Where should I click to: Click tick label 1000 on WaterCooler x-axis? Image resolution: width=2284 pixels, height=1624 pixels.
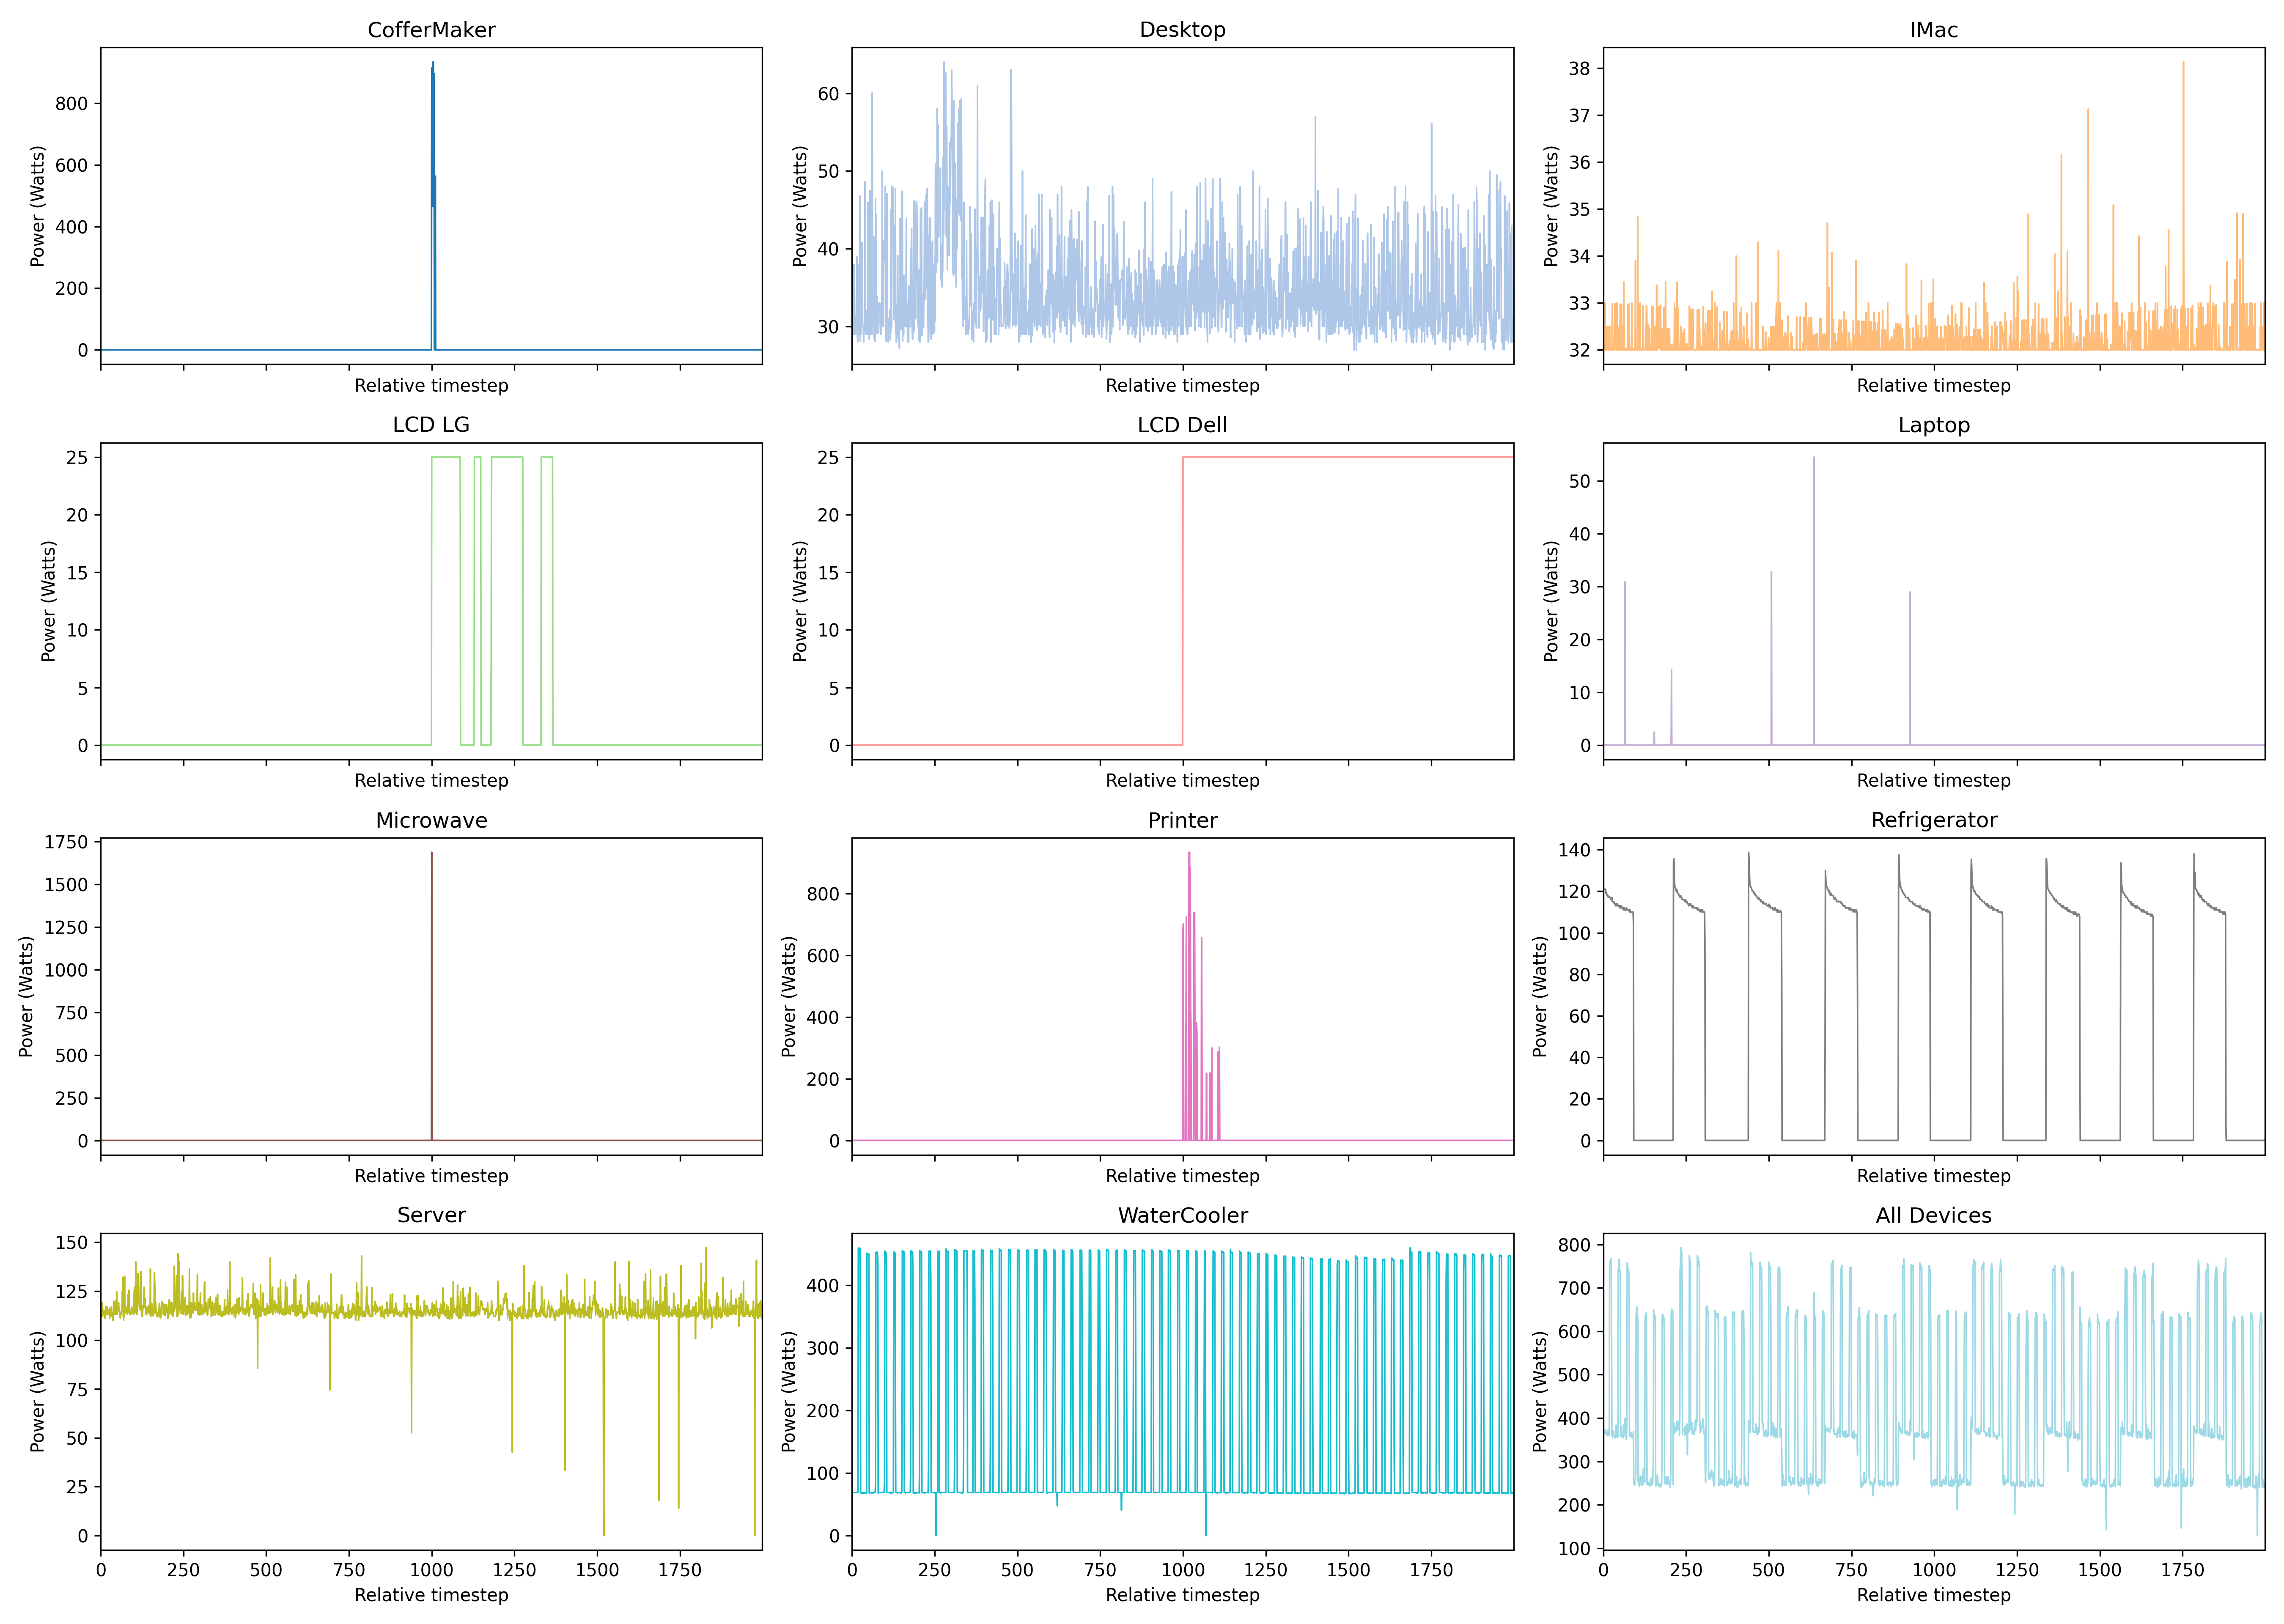click(1182, 1570)
